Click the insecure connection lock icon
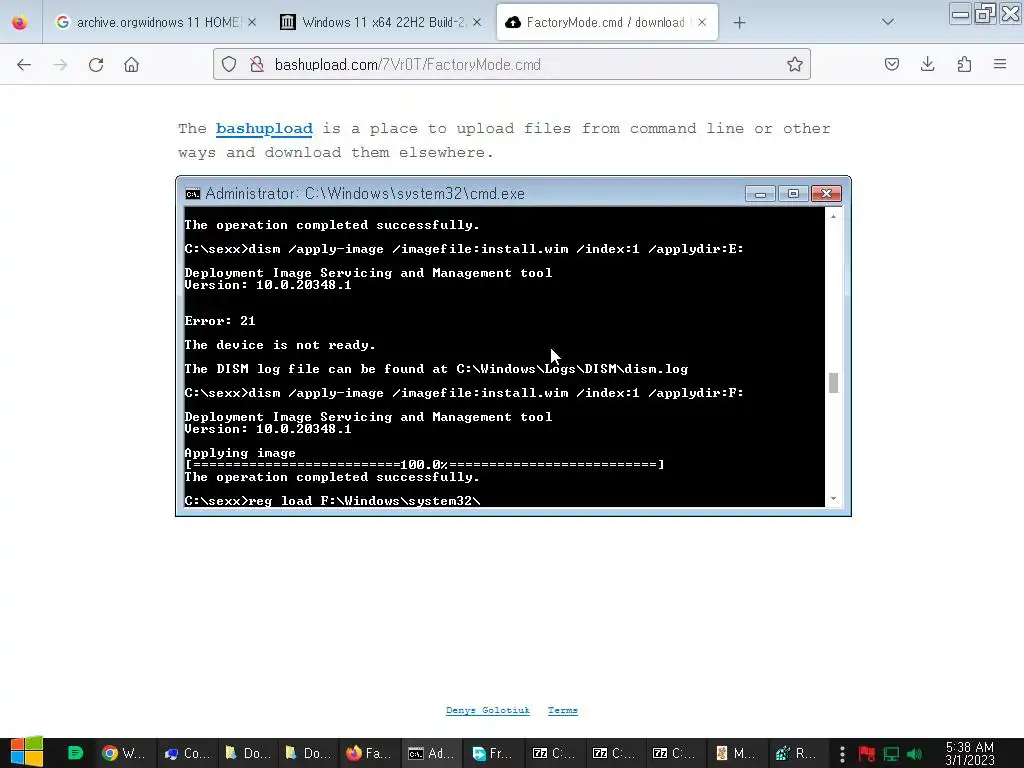The height and width of the screenshot is (768, 1024). tap(257, 64)
